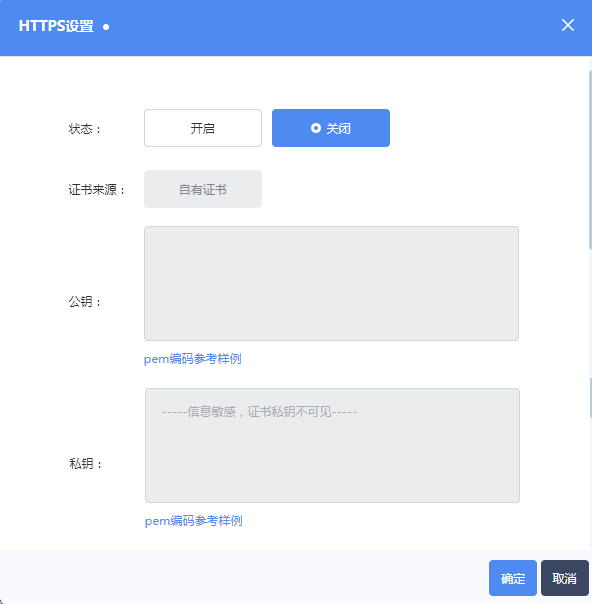This screenshot has width=592, height=604.
Task: Open the pem编码参考样例 link below the 私钥 field
Action: tap(193, 521)
